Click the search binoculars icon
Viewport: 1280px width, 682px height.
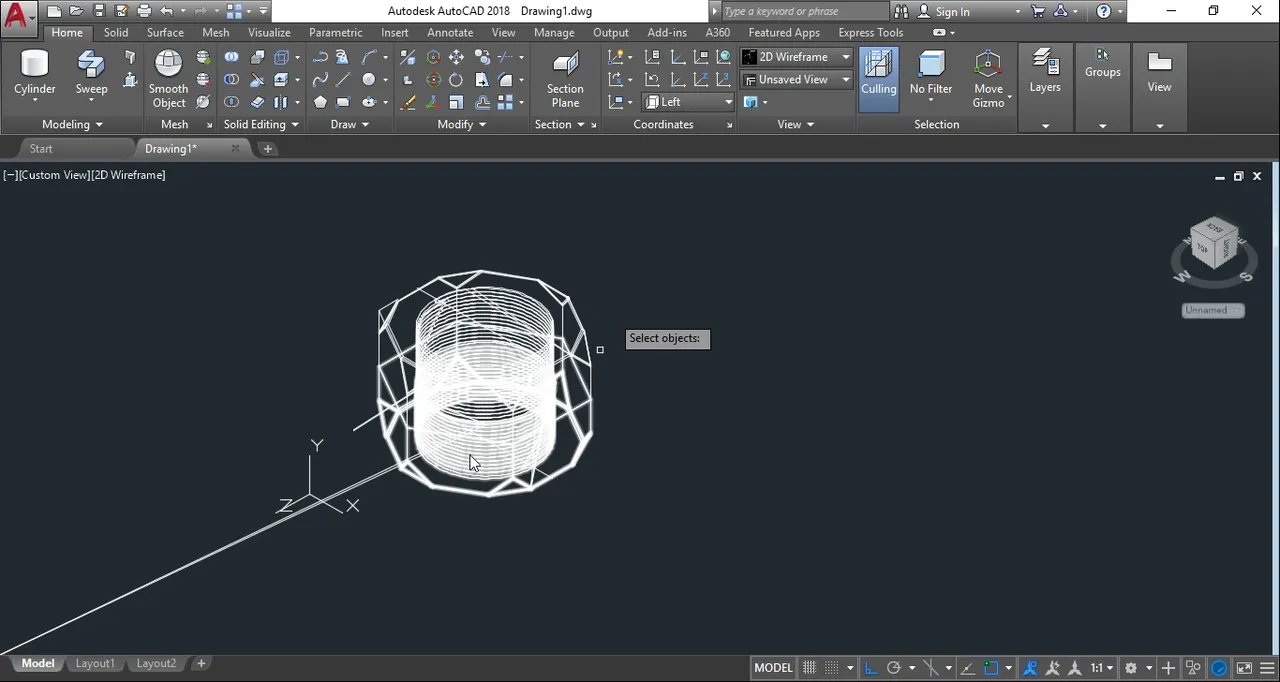[x=901, y=11]
